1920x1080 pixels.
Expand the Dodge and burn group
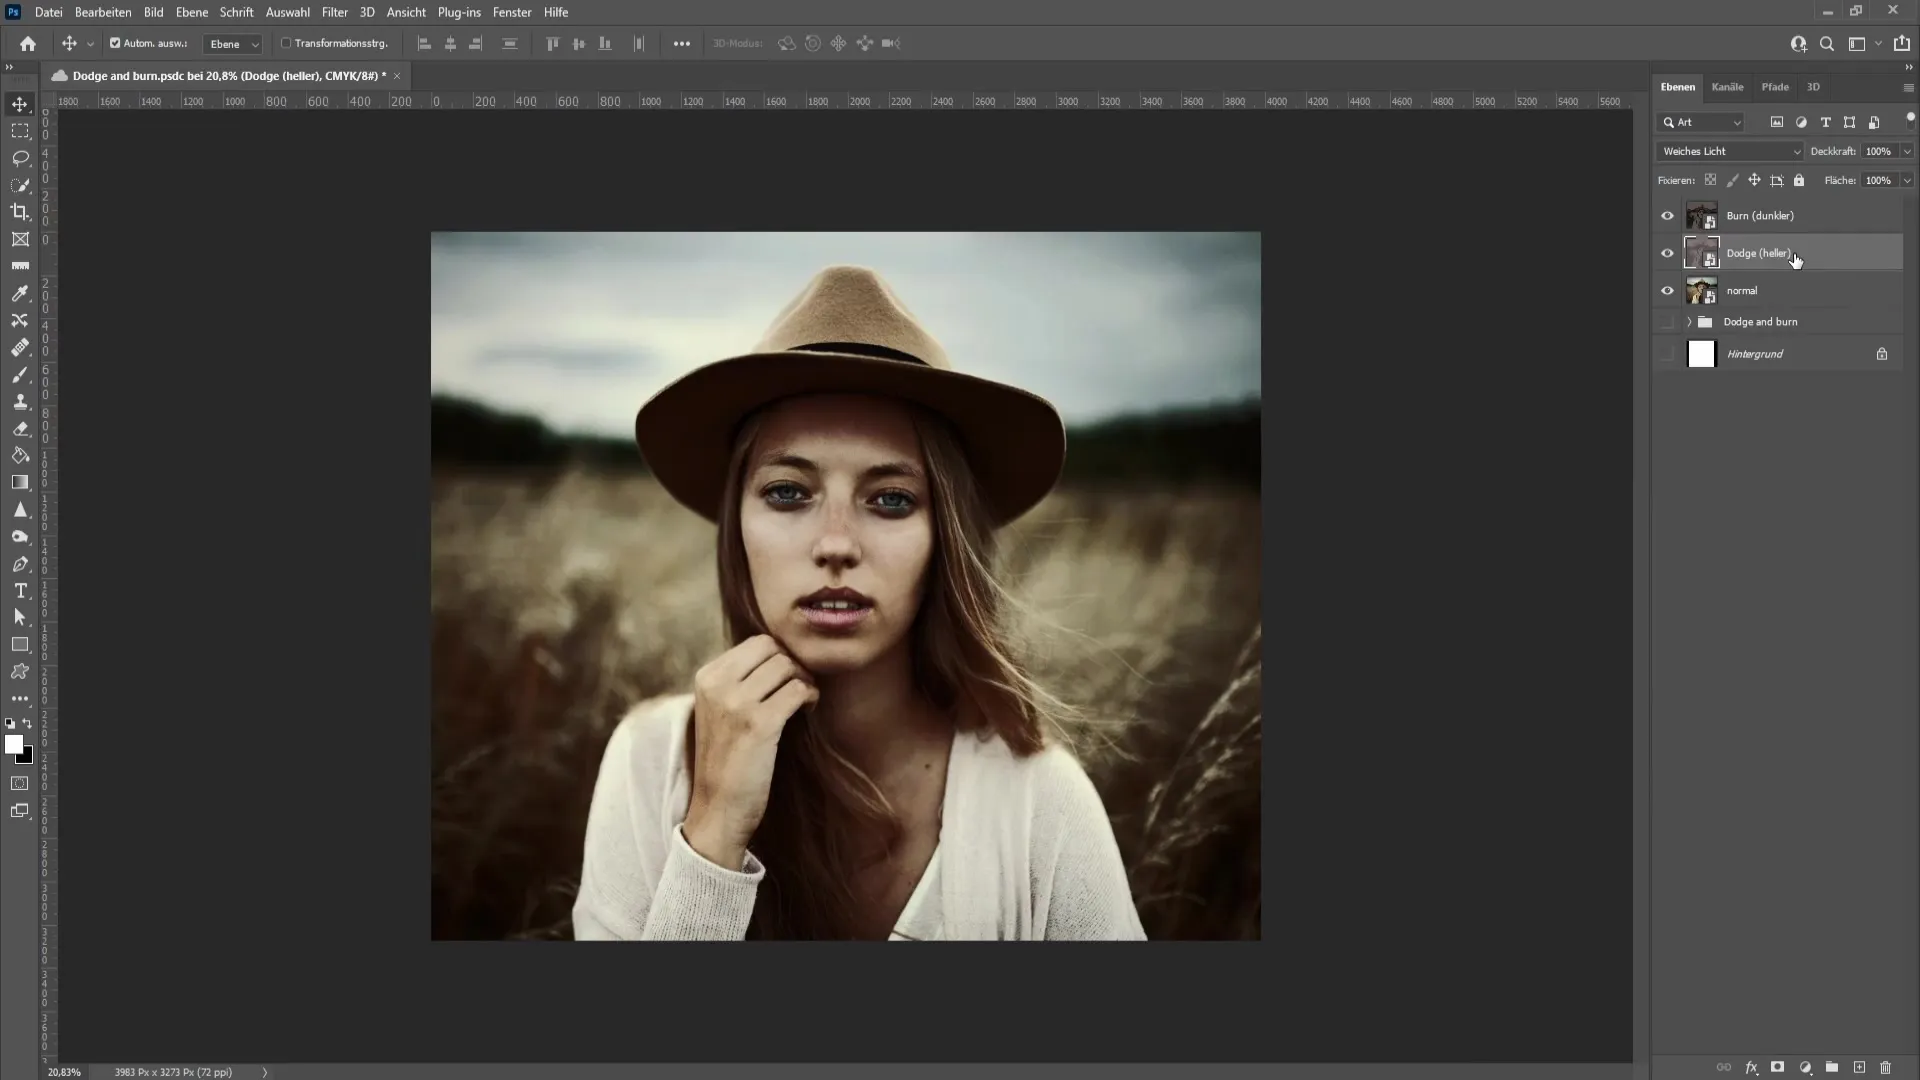click(x=1689, y=322)
